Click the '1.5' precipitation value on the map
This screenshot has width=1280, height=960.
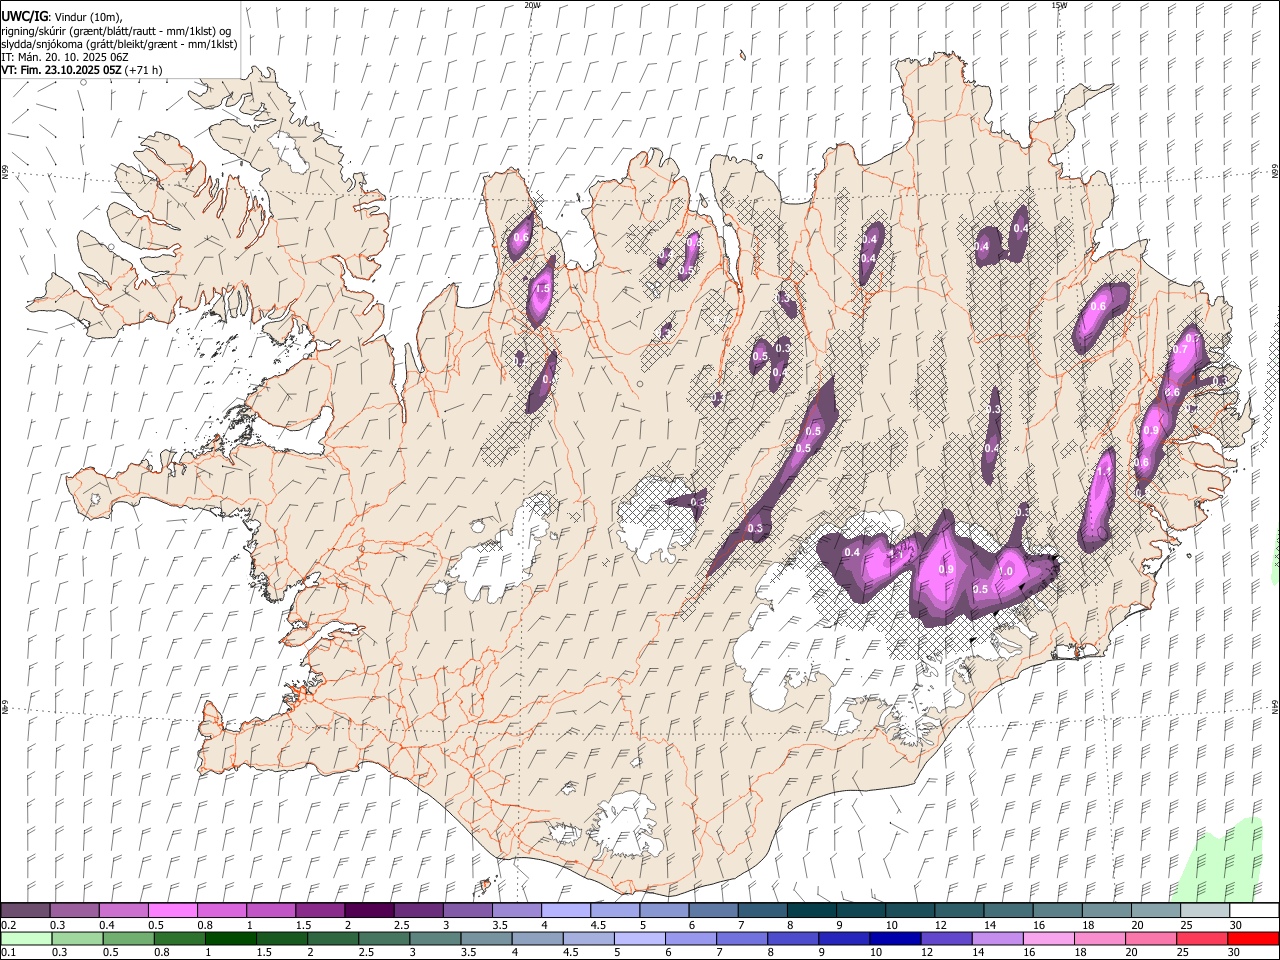[x=543, y=288]
